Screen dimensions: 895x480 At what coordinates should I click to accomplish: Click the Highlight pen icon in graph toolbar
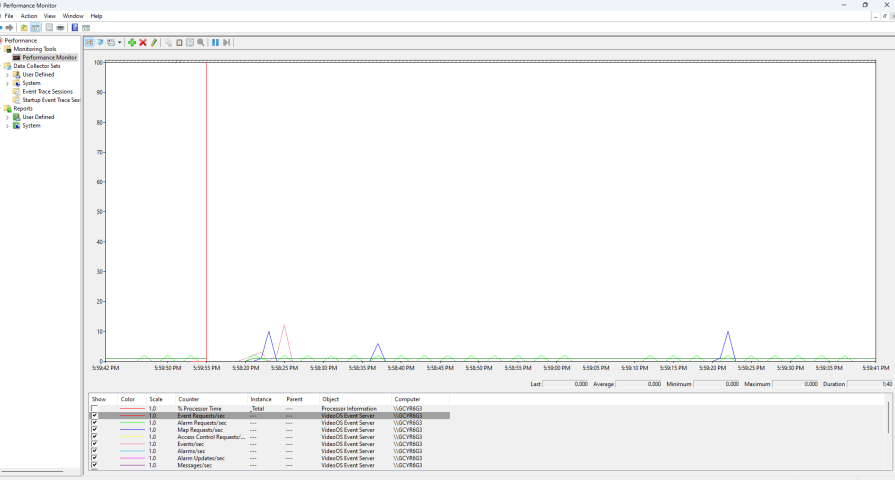(154, 42)
